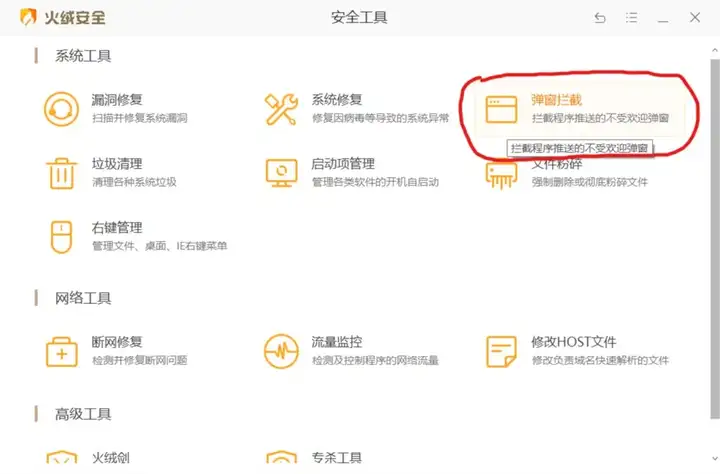Viewport: 720px width, 474px height.
Task: Click the 系统工具 section heading
Action: point(83,56)
